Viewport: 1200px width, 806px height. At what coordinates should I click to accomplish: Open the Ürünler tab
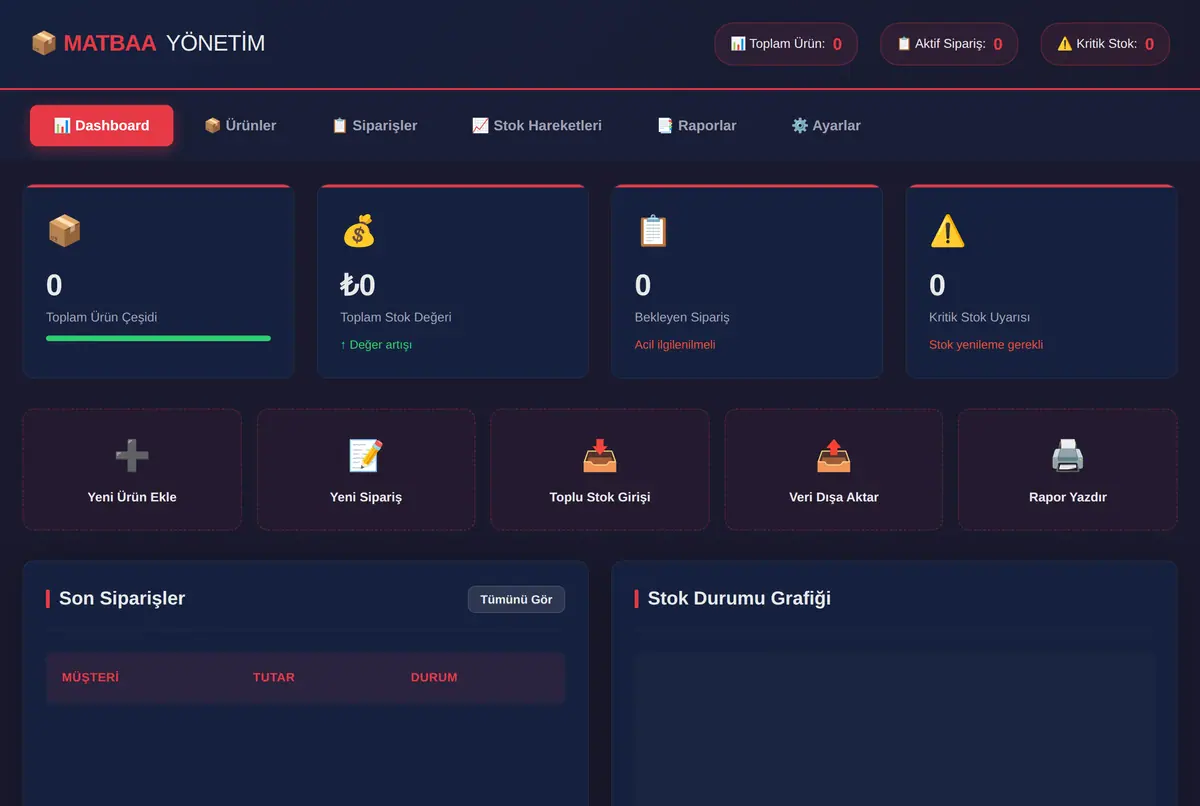click(240, 126)
